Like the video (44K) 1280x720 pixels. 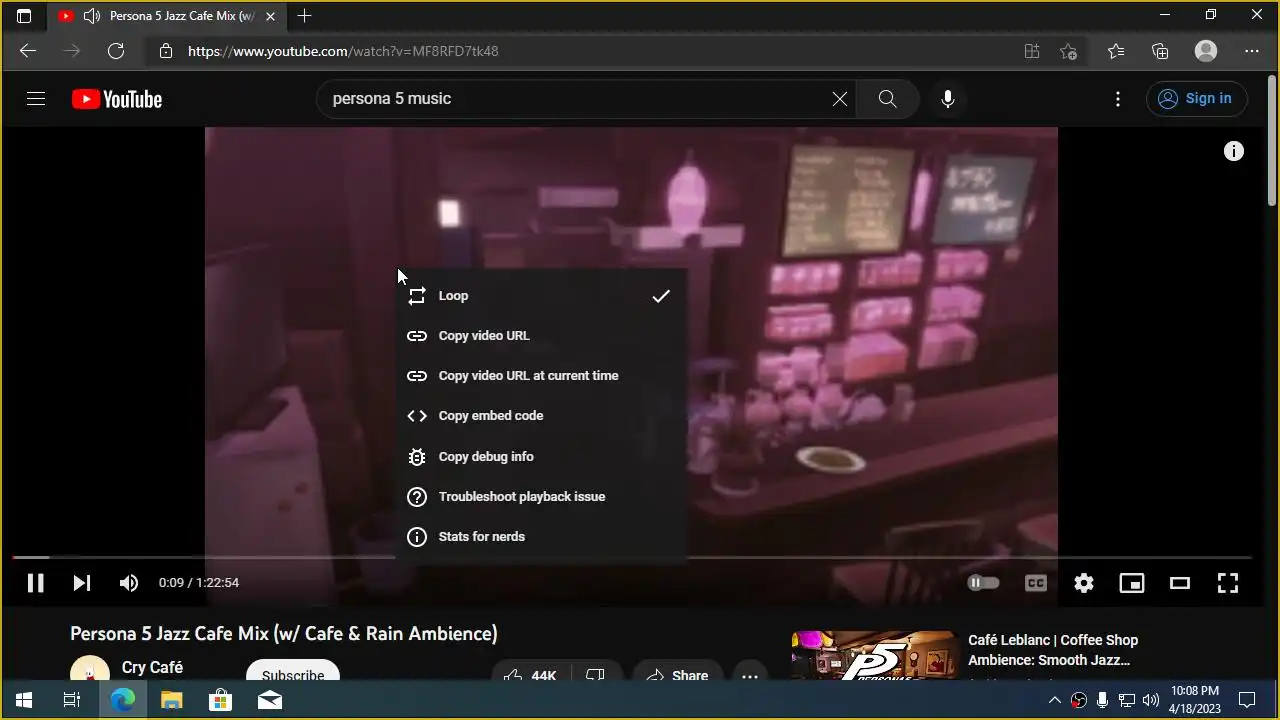[531, 670]
